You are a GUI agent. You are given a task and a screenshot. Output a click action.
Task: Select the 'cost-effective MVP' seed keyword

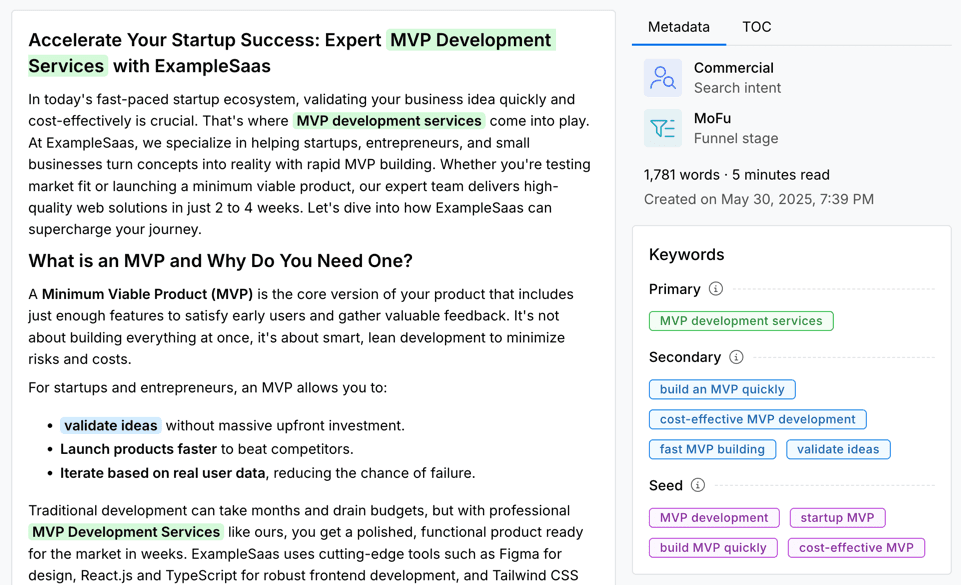tap(856, 547)
